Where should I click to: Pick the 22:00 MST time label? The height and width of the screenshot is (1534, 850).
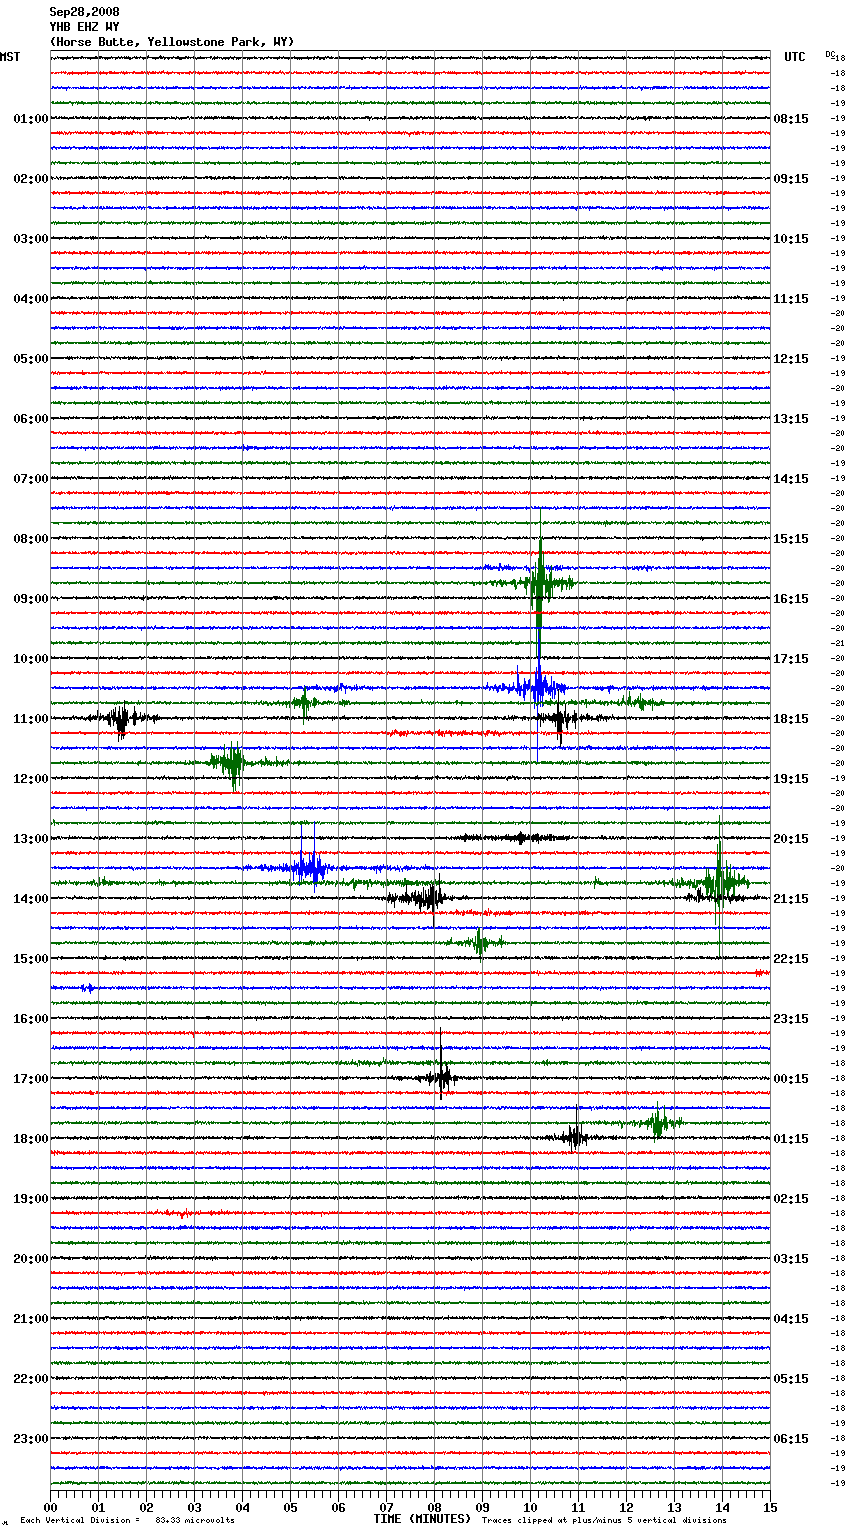[x=30, y=1379]
